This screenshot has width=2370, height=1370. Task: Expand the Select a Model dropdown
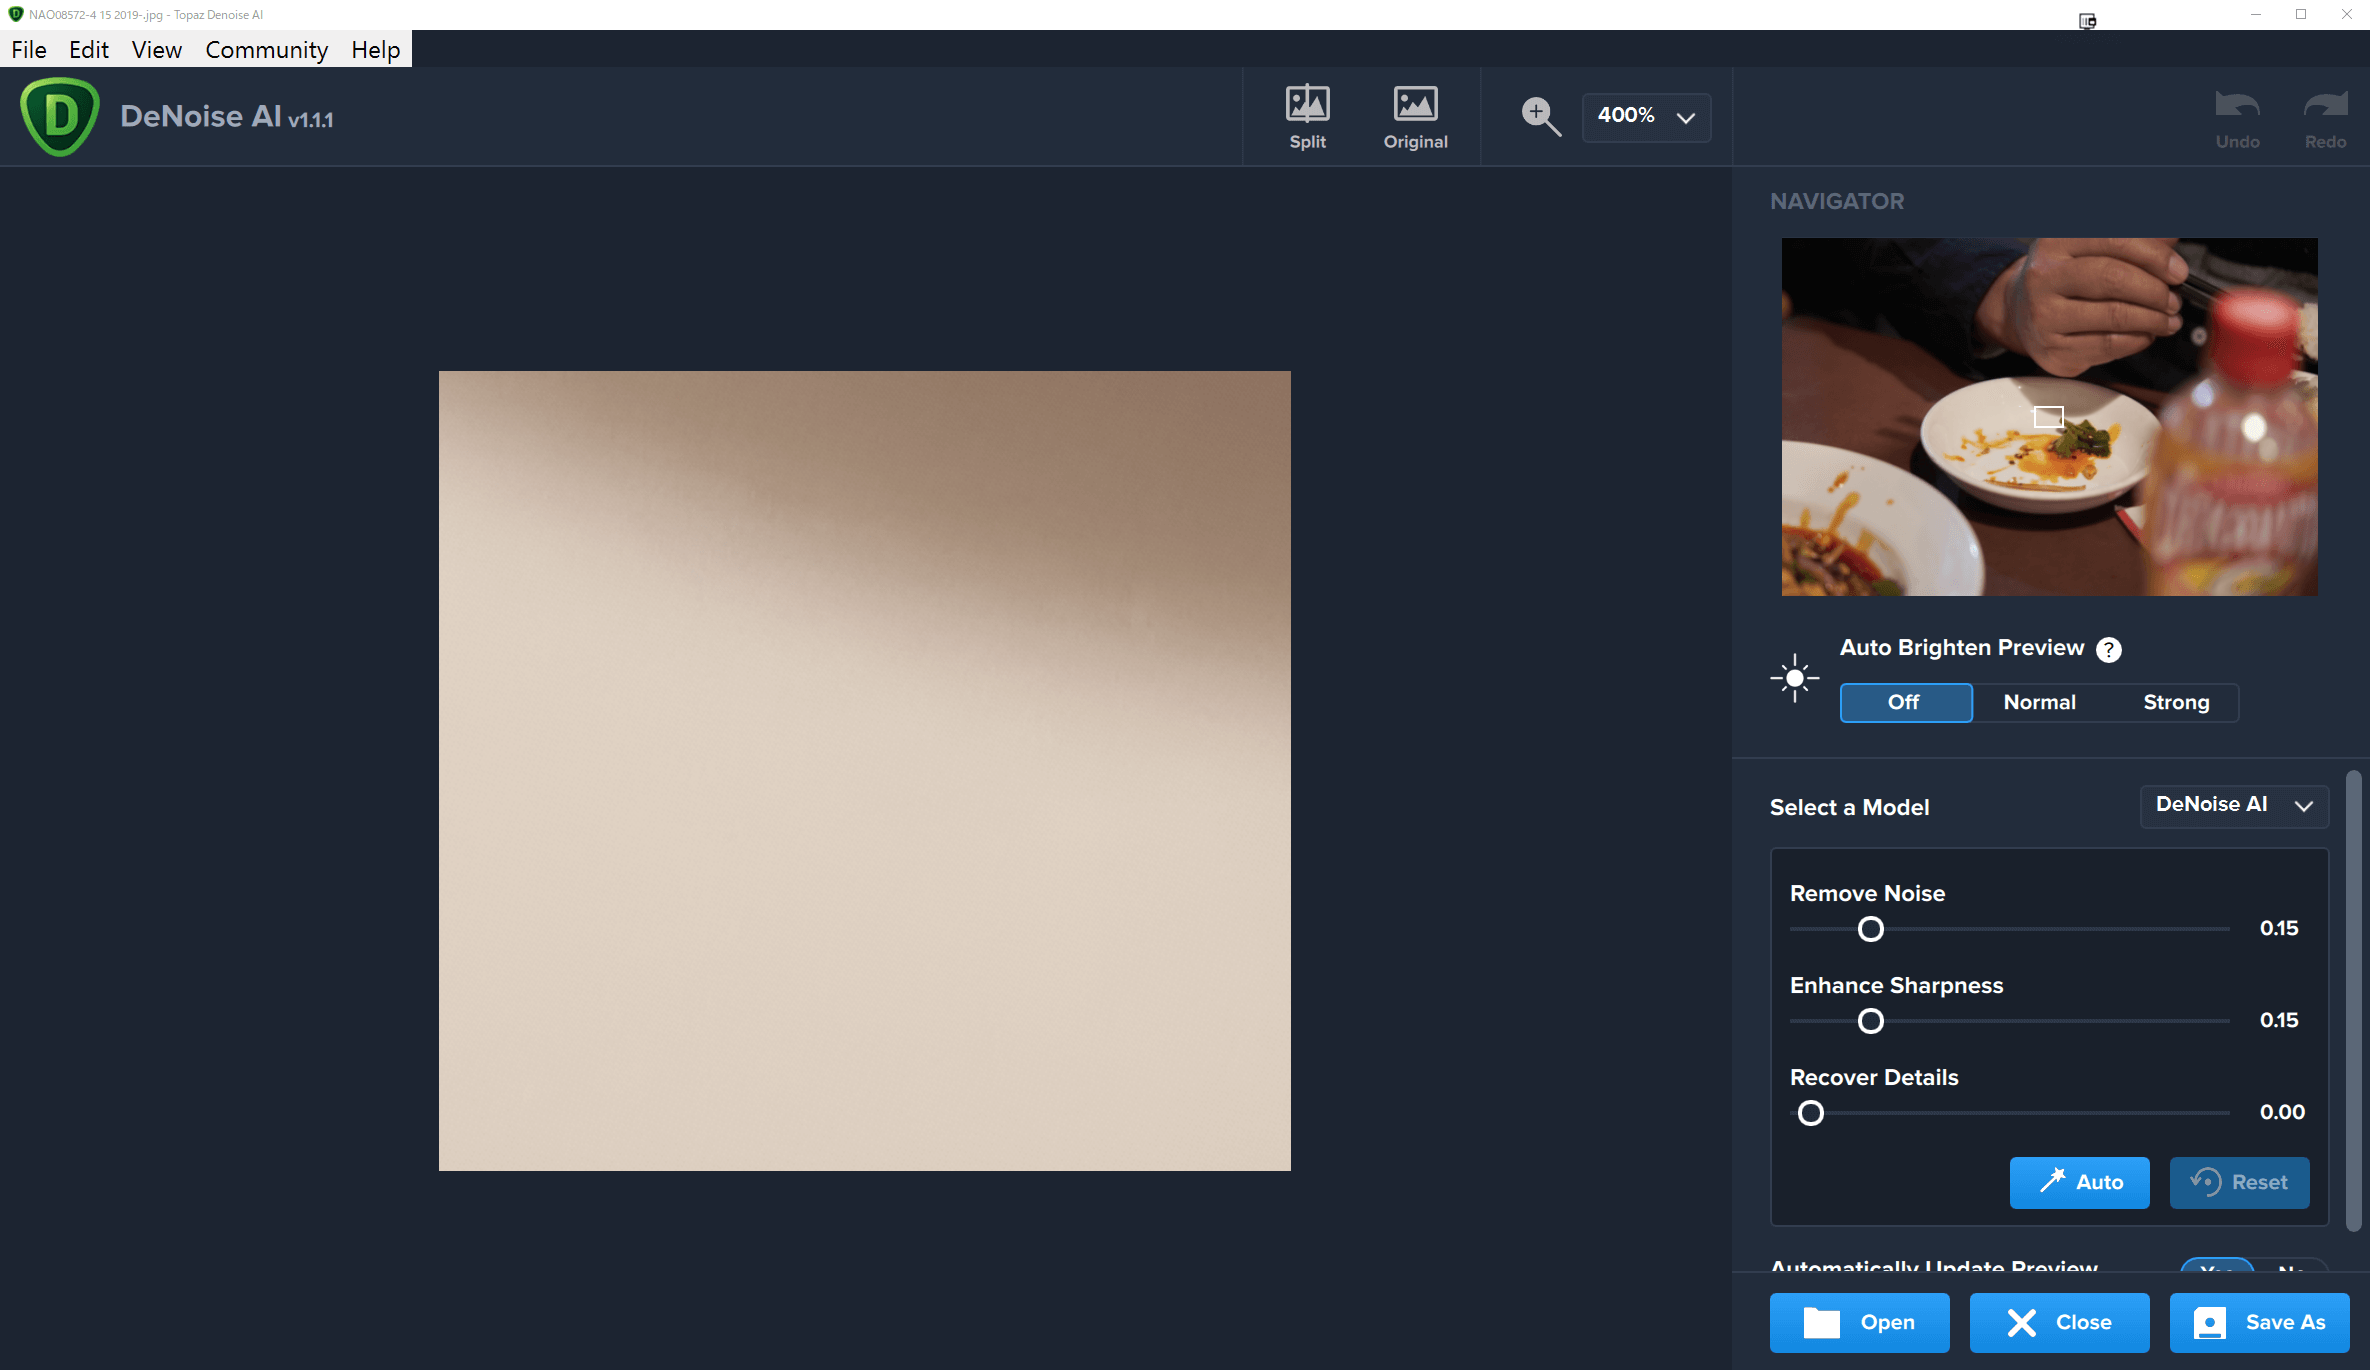2234,806
